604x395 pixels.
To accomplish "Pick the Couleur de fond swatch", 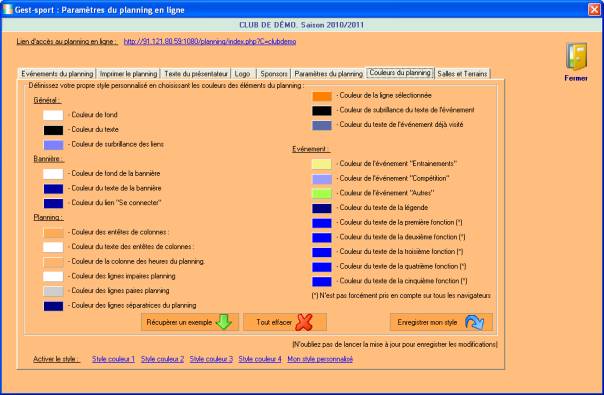I will pos(53,115).
